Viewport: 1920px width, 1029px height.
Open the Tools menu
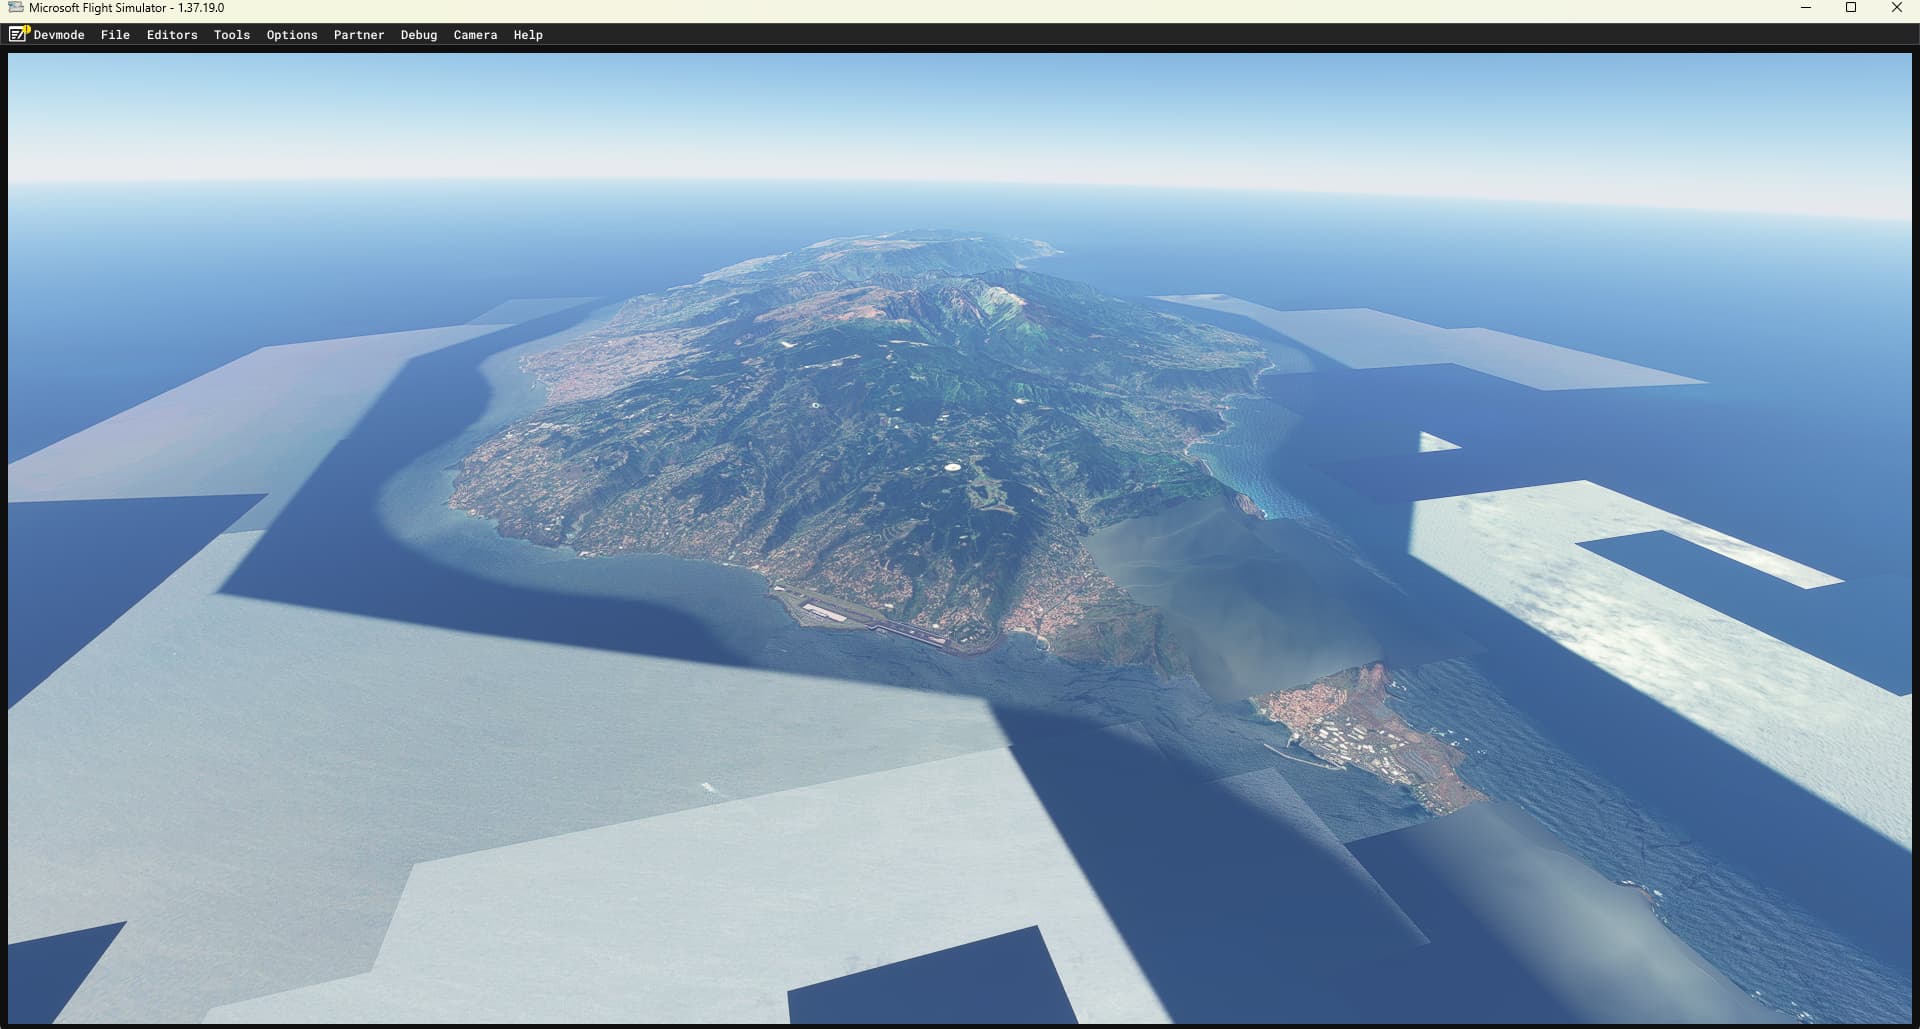232,35
